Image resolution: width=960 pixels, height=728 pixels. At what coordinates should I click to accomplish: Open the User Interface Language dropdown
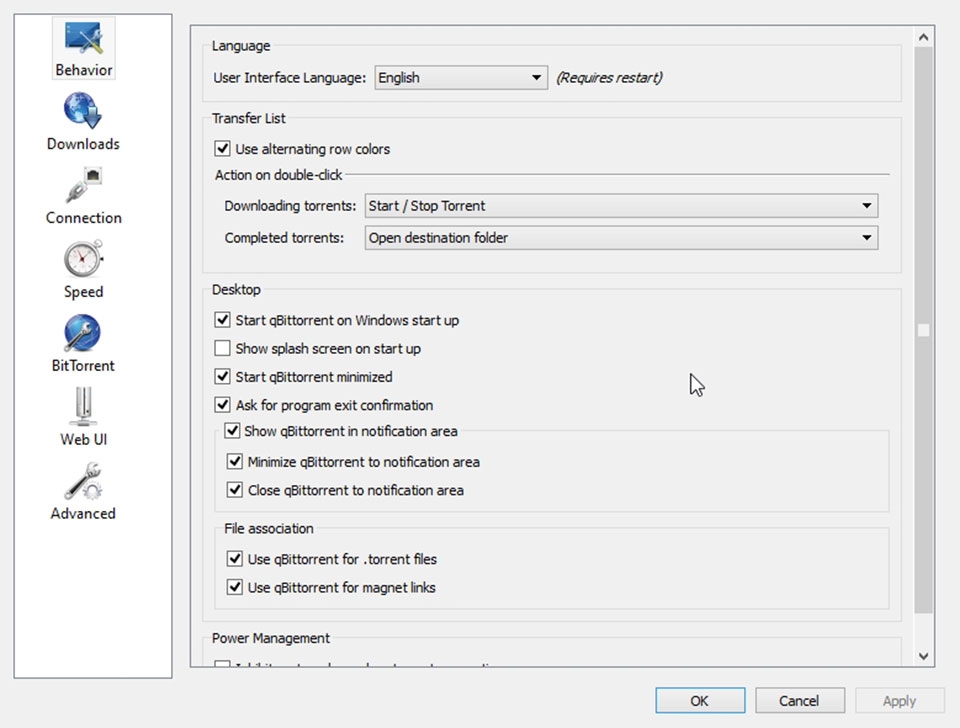(x=461, y=78)
